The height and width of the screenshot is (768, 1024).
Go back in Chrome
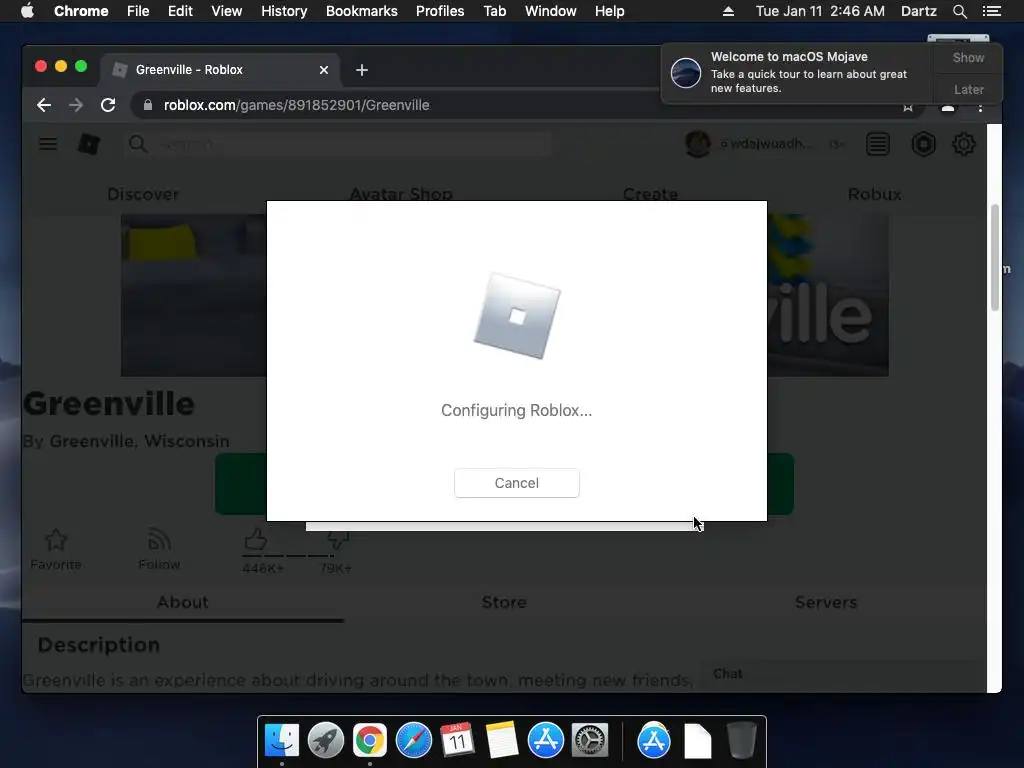pyautogui.click(x=44, y=105)
